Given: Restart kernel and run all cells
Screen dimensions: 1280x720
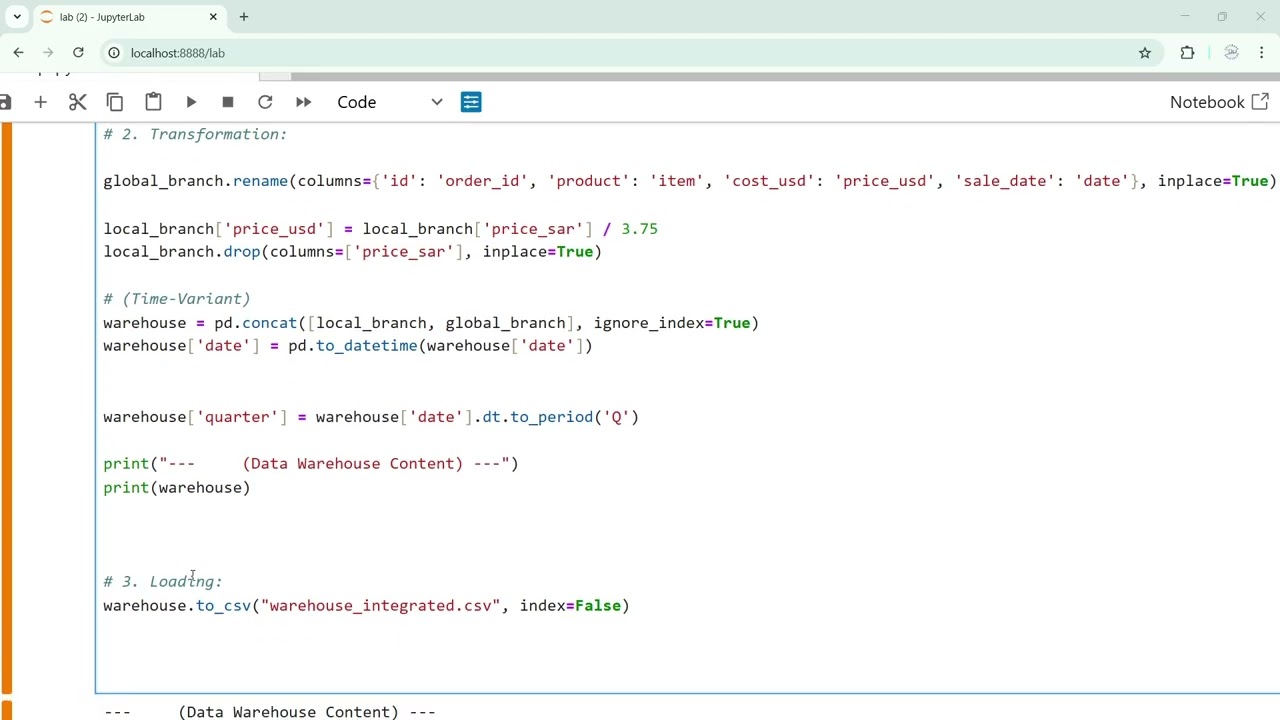Looking at the screenshot, I should click(303, 102).
